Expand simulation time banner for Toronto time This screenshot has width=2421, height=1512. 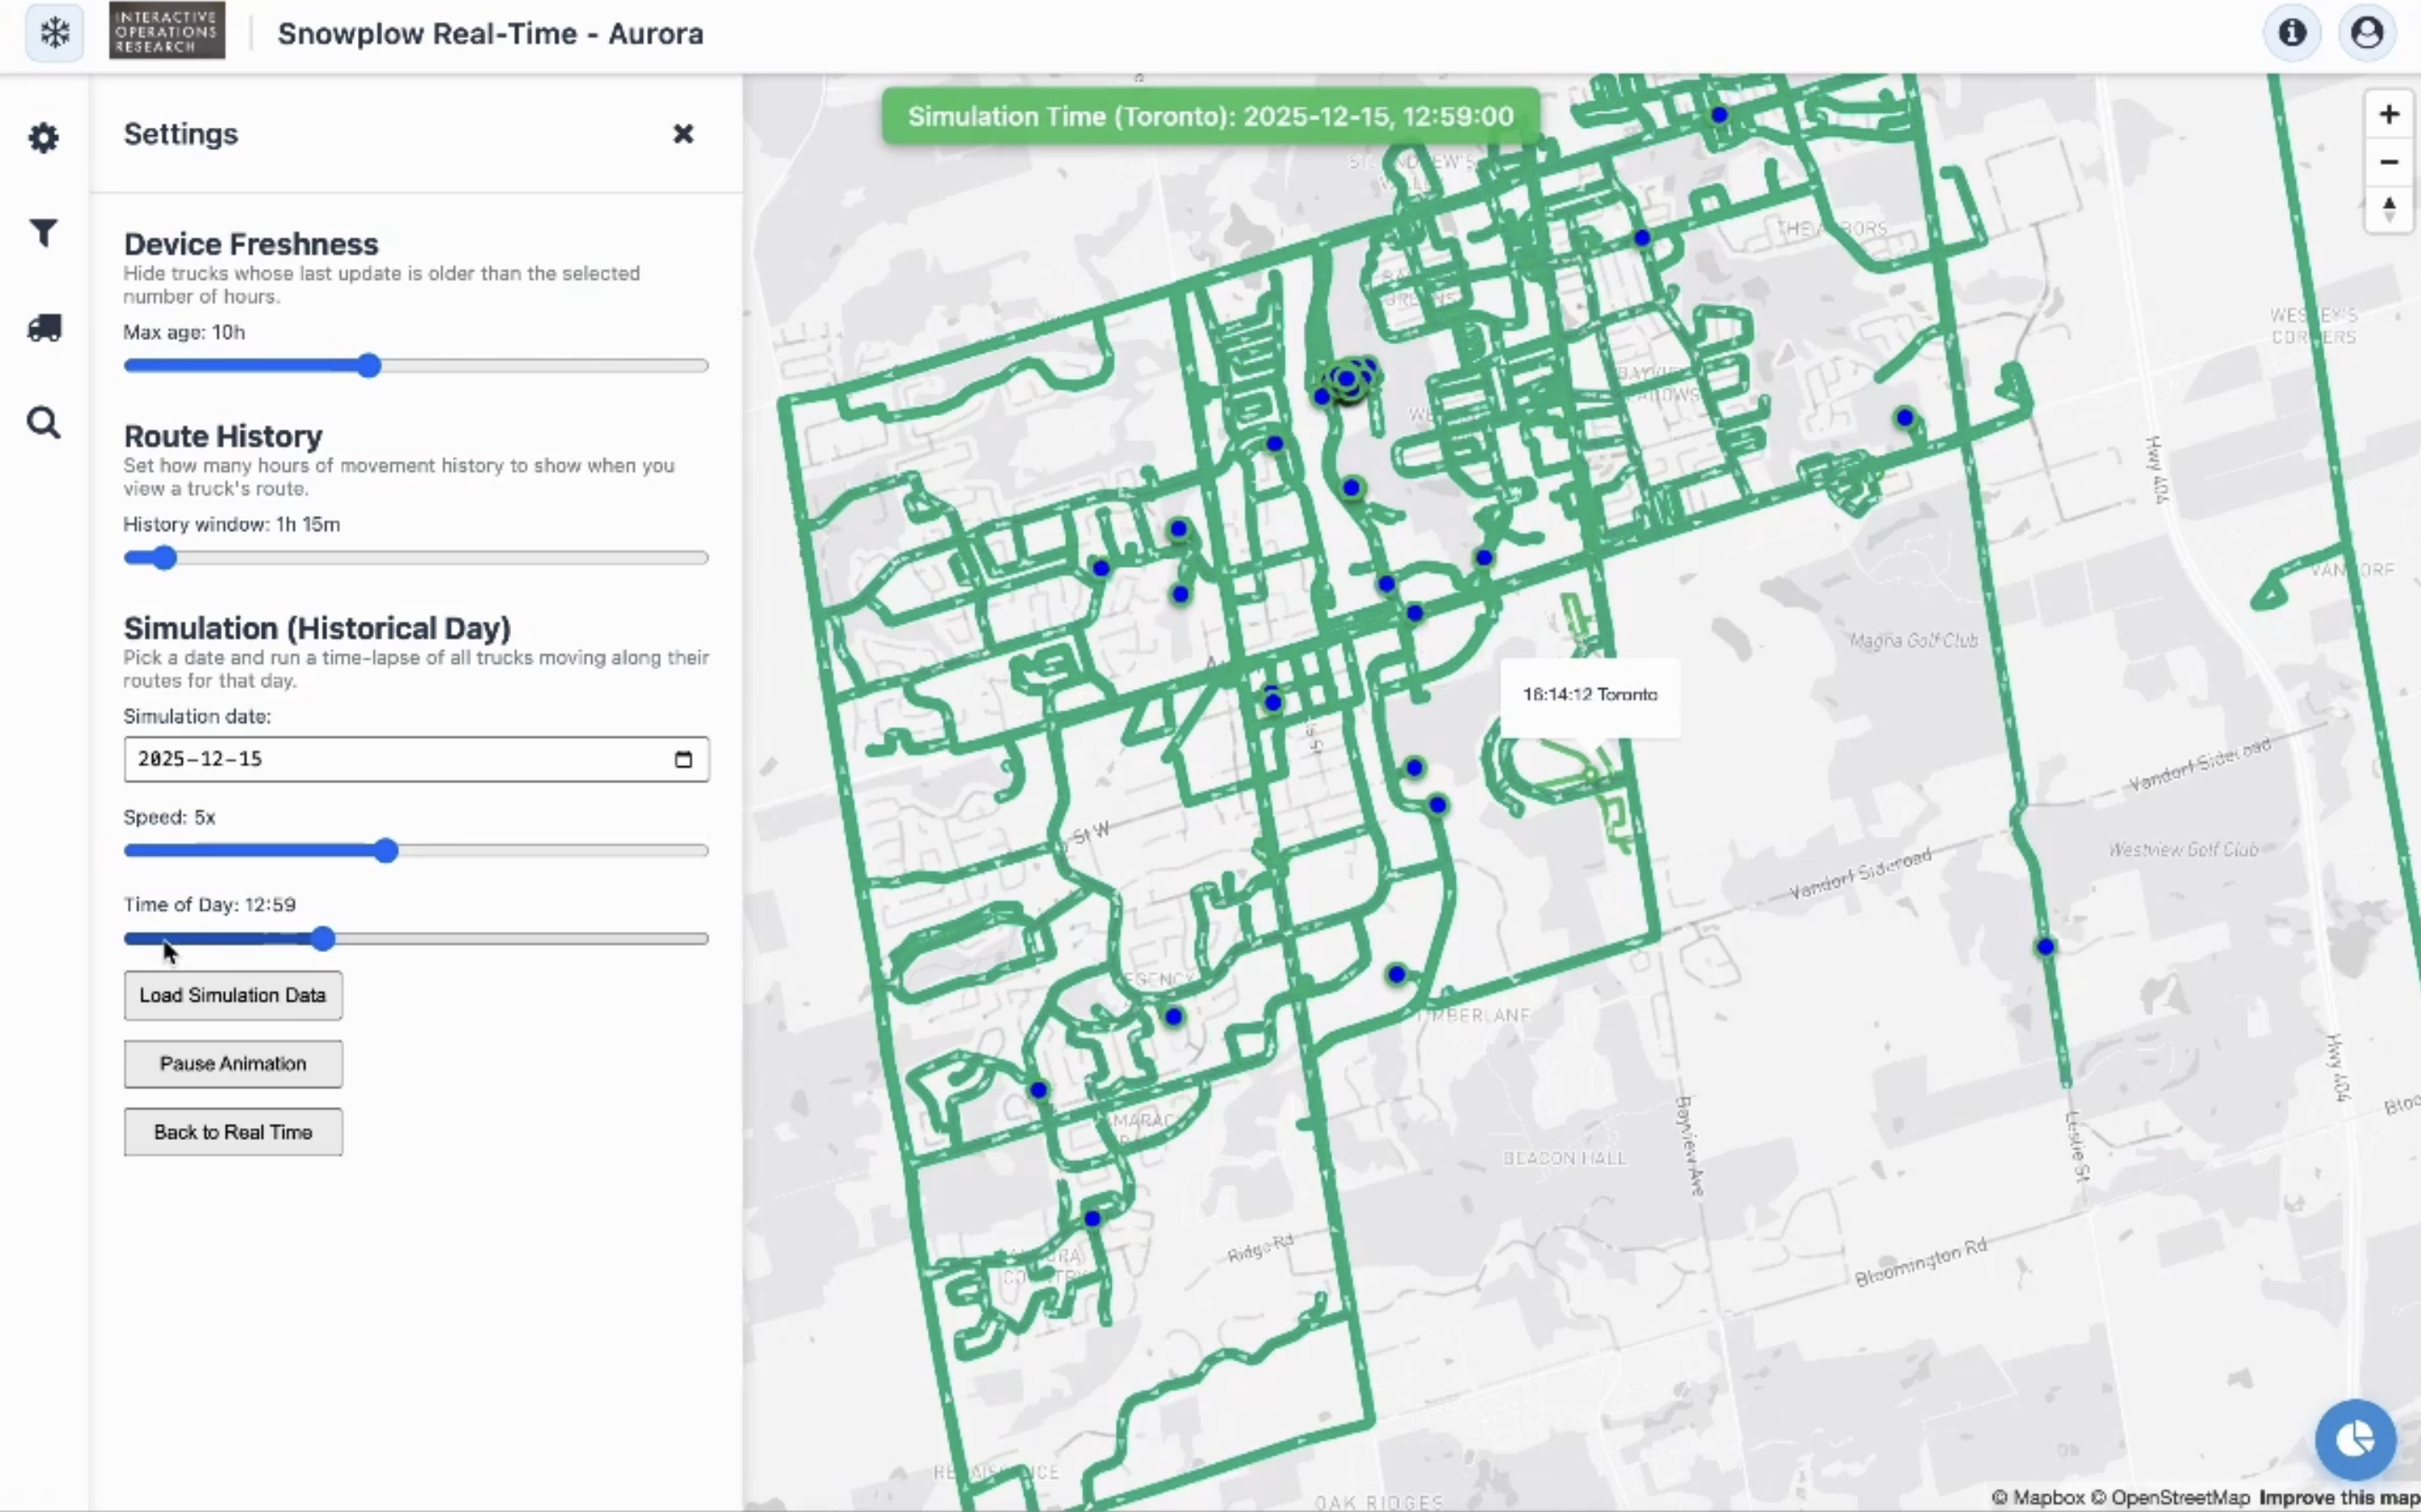click(1209, 115)
